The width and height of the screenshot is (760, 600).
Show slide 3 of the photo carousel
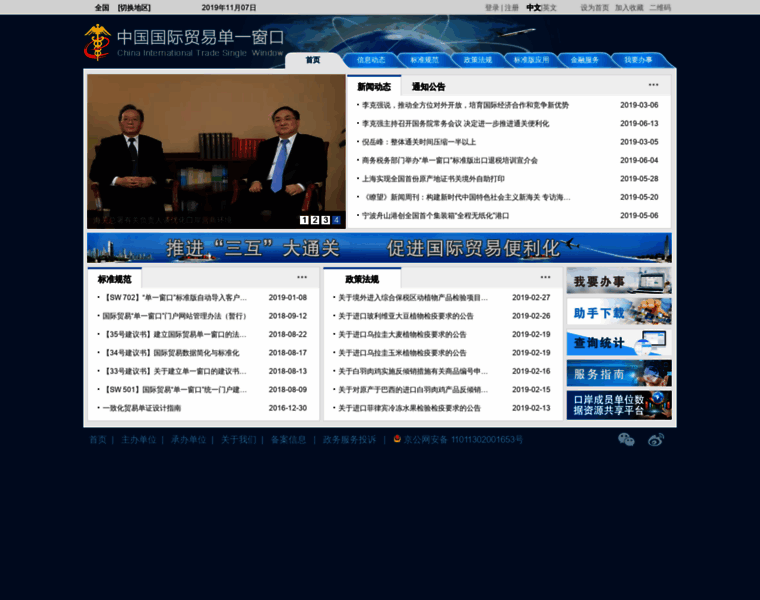click(x=325, y=220)
